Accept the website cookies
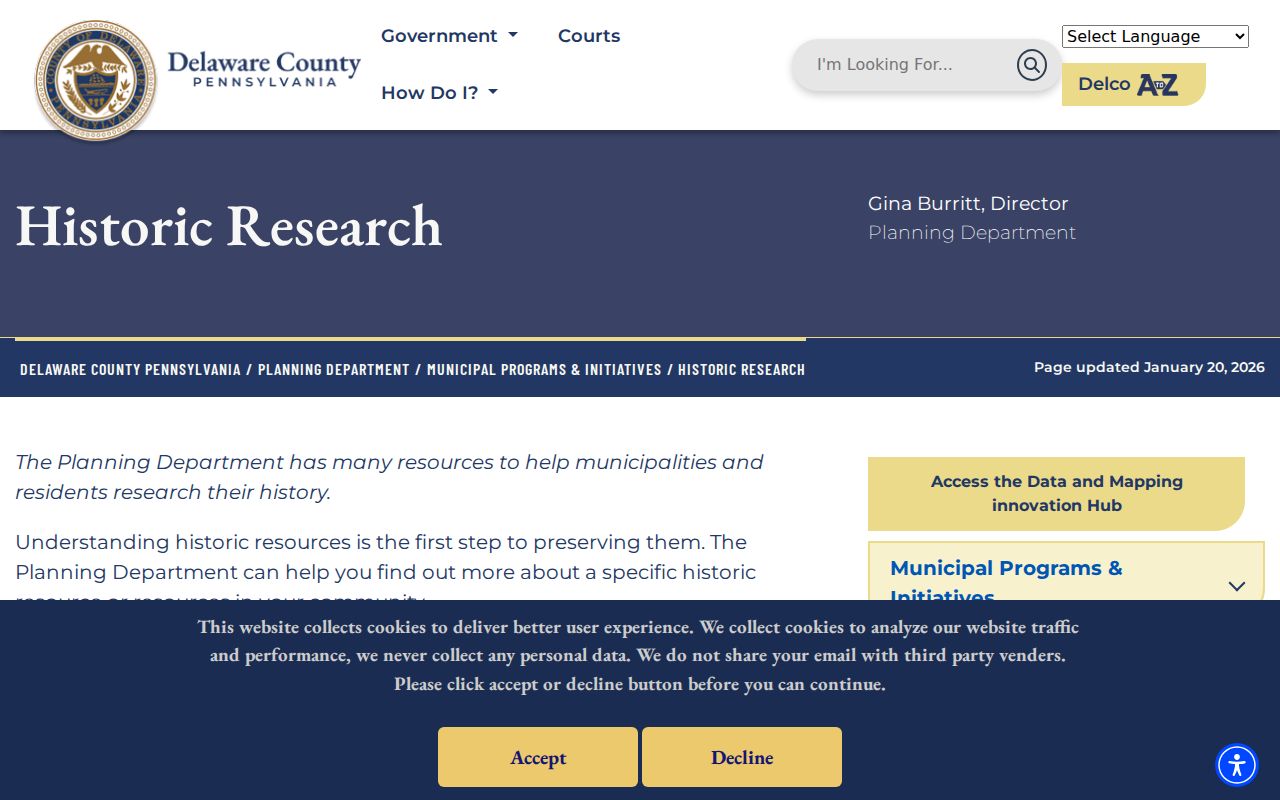This screenshot has height=800, width=1280. point(538,757)
